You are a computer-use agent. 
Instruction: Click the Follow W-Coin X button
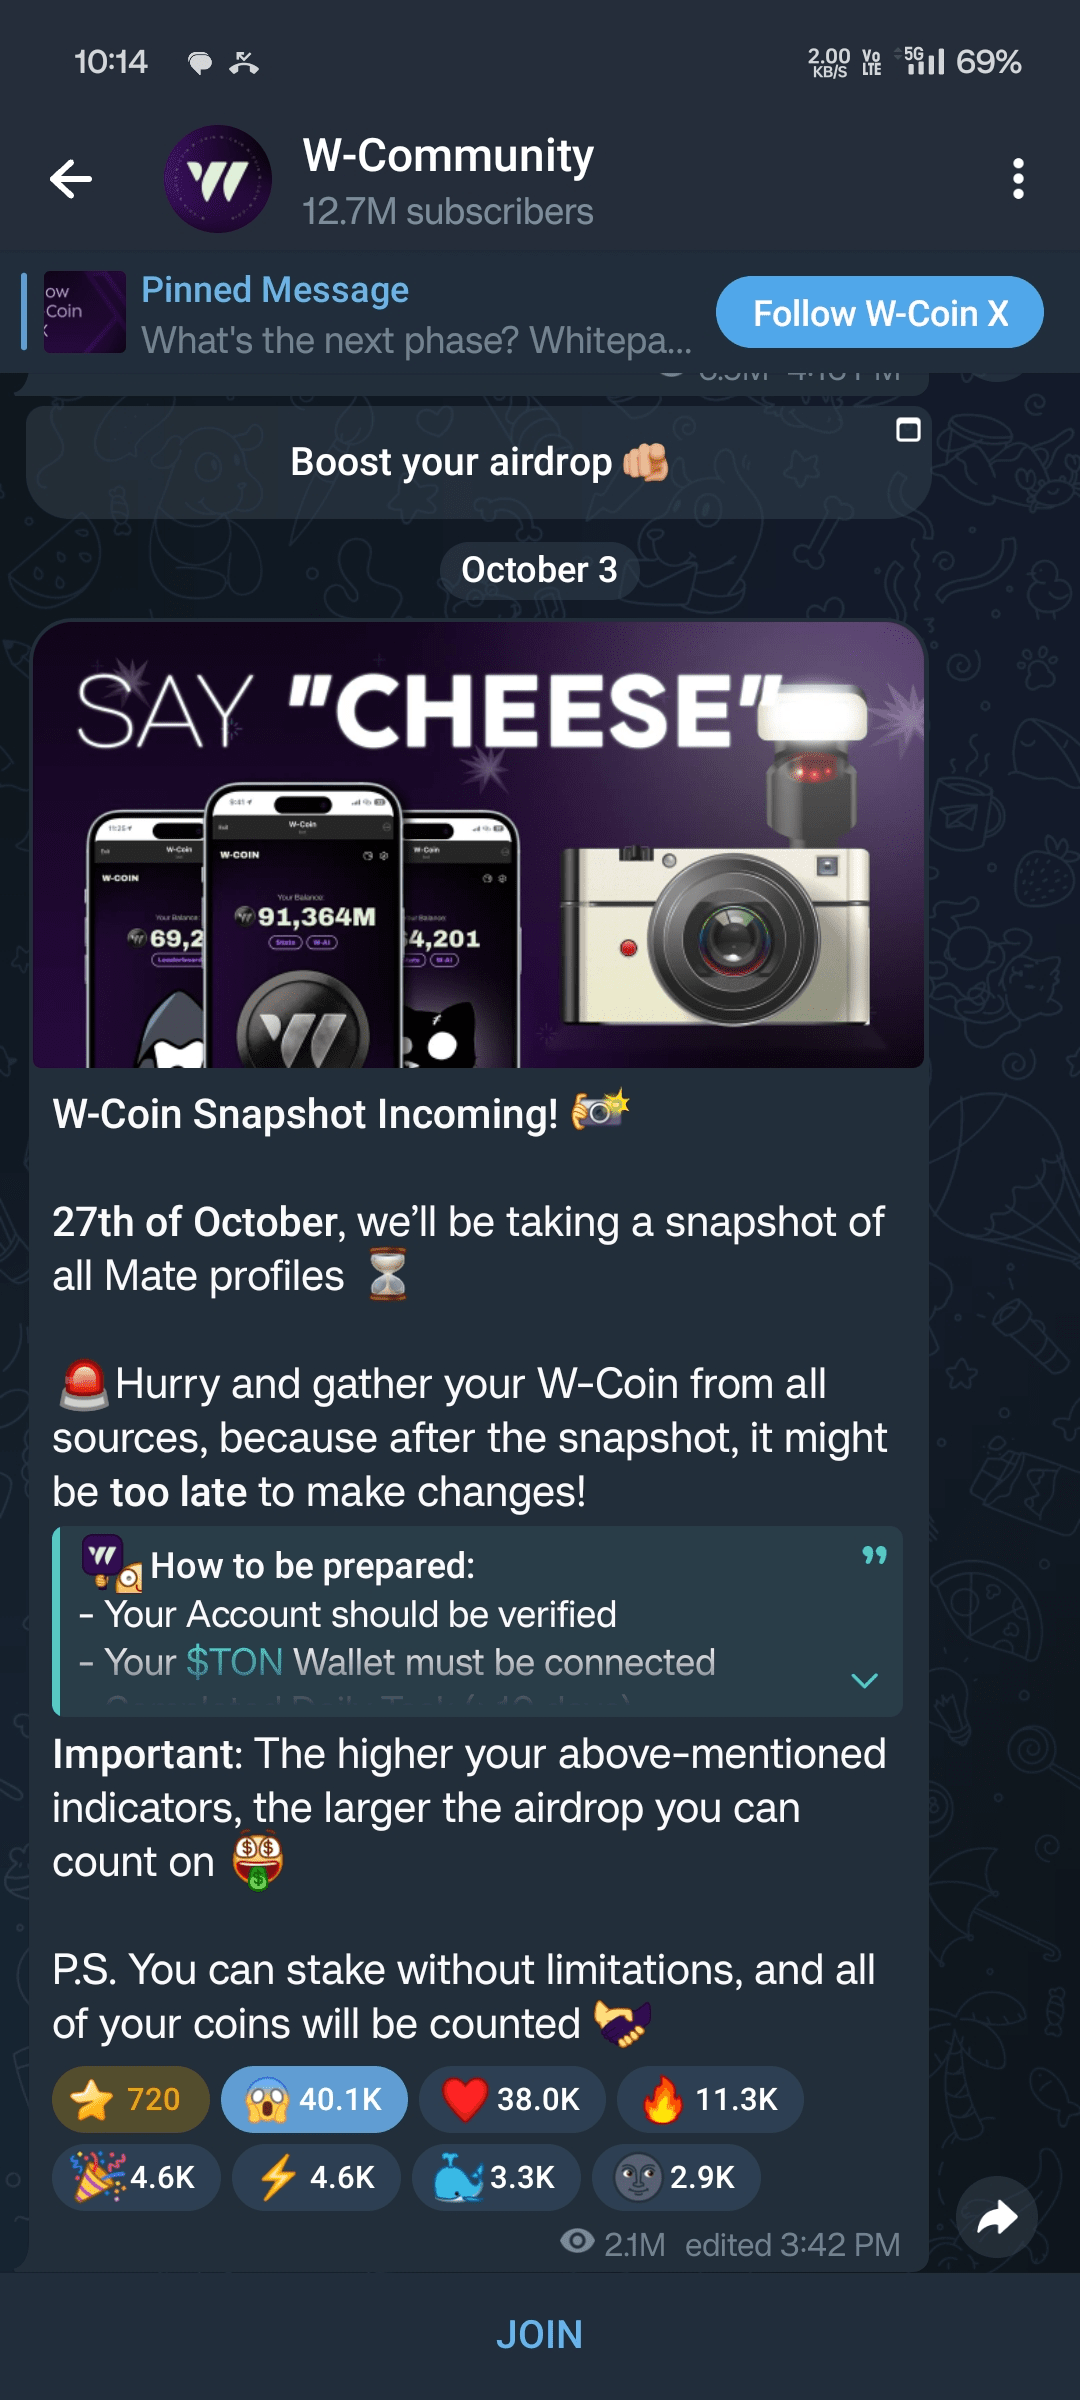pos(880,313)
